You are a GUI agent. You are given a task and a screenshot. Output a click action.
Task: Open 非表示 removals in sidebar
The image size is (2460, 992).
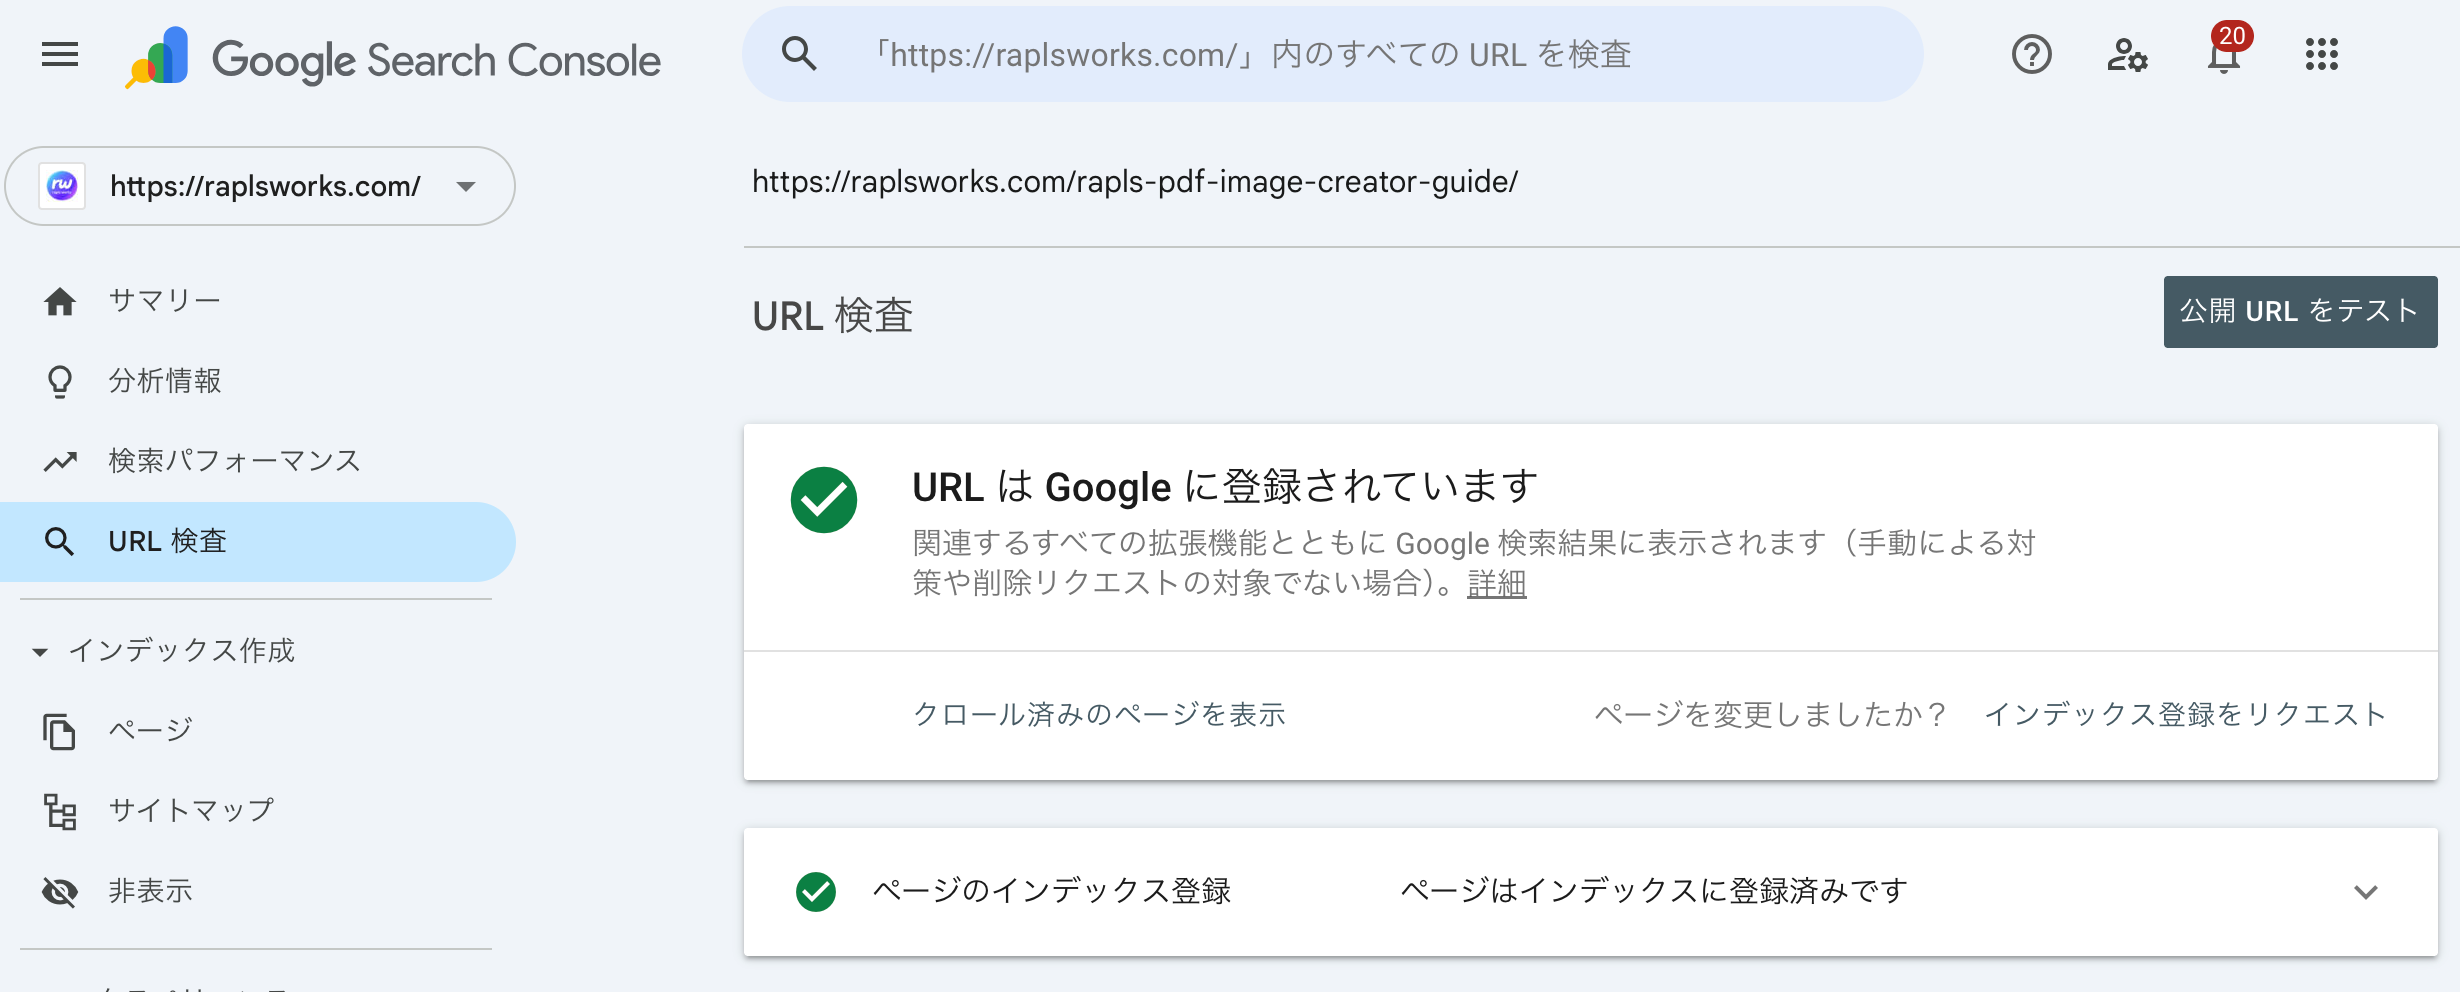[258, 890]
